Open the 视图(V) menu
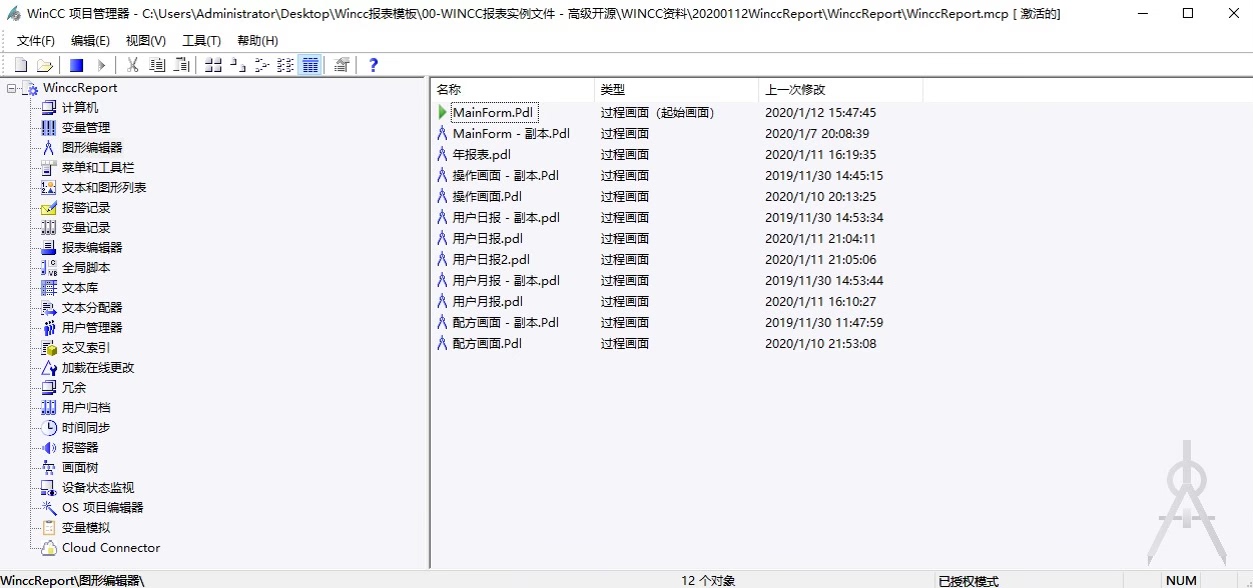The width and height of the screenshot is (1253, 588). tap(146, 41)
